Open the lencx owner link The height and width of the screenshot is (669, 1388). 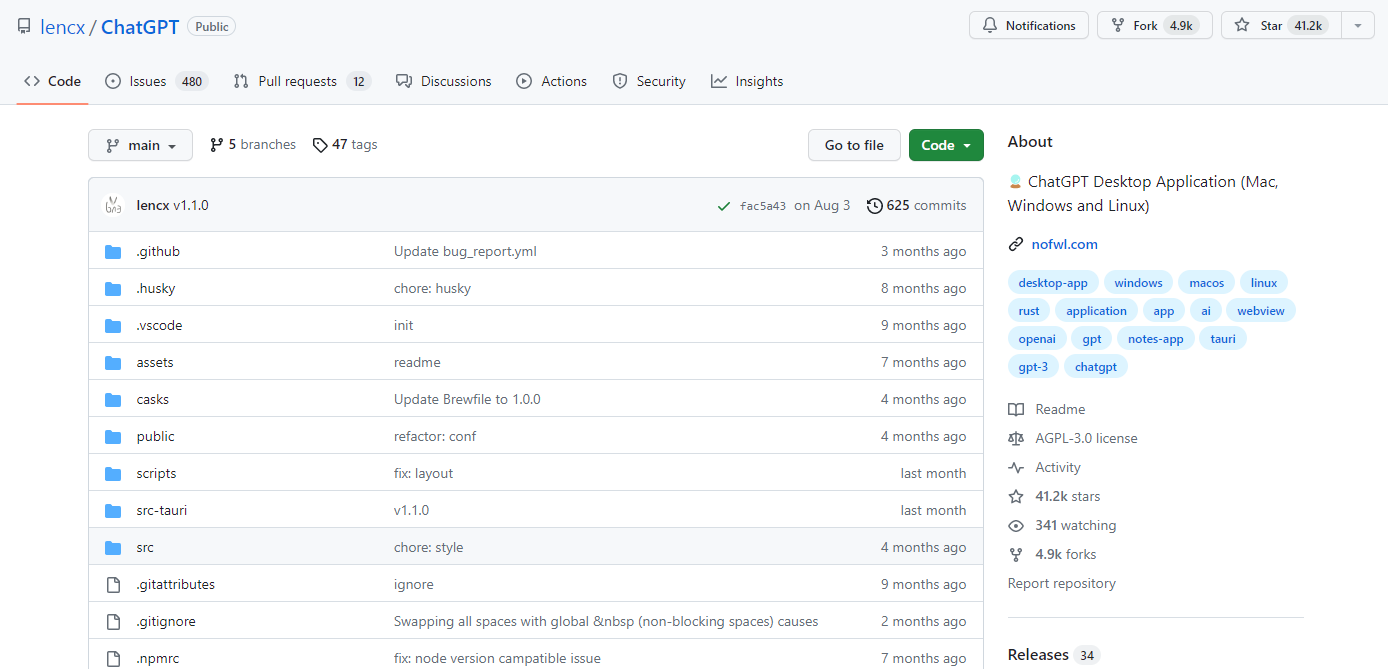point(62,27)
